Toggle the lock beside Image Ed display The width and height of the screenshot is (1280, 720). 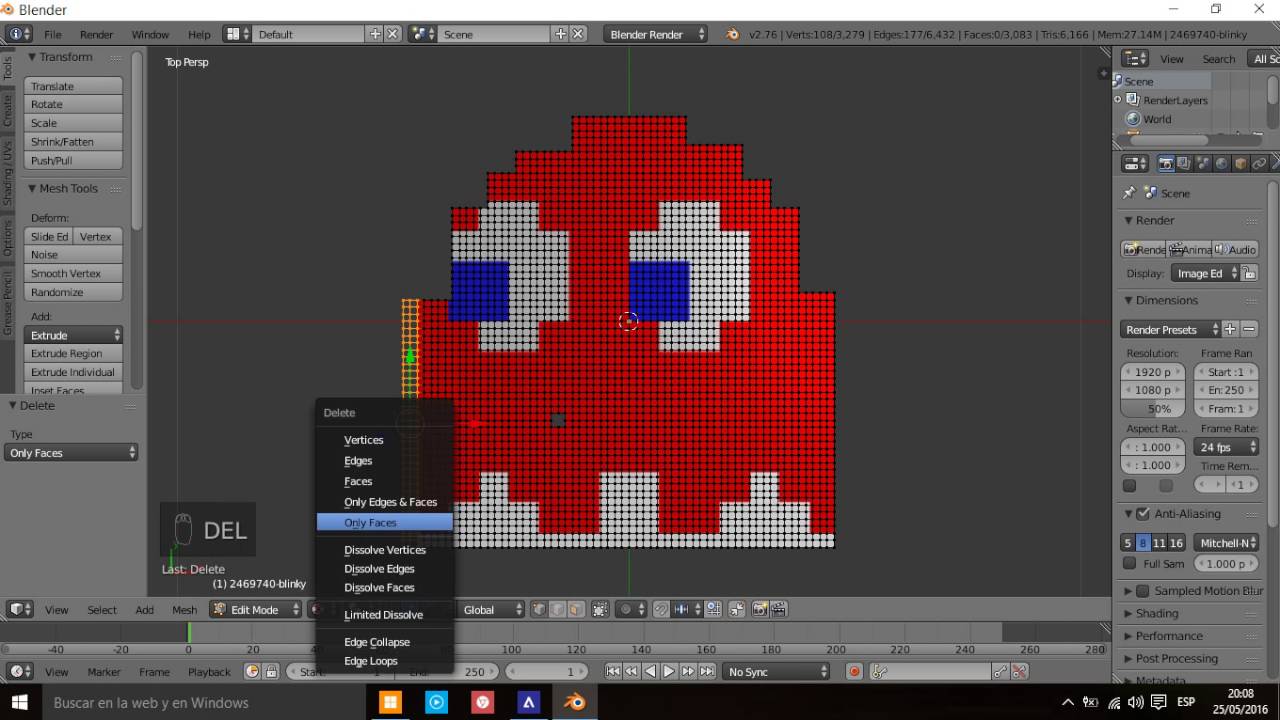pos(1250,273)
